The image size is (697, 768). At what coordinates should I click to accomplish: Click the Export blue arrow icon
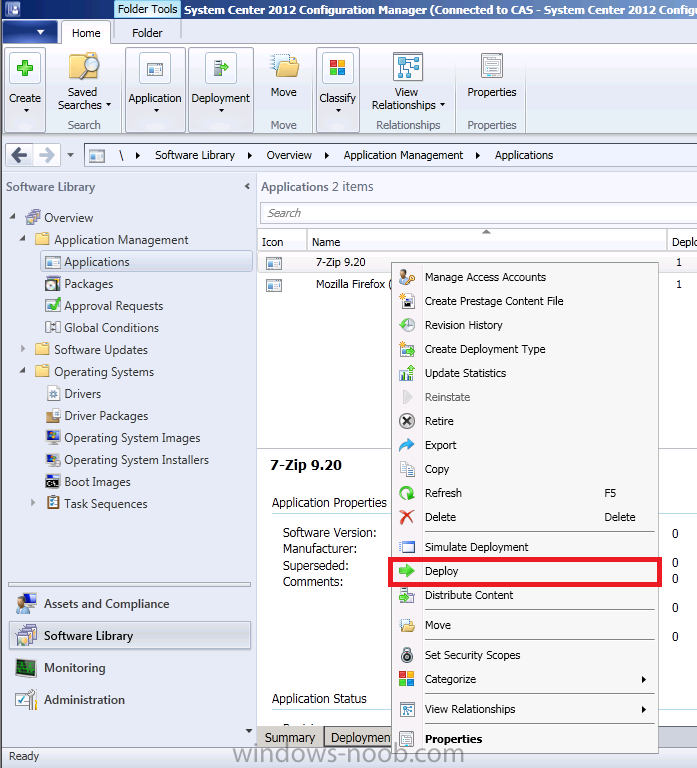(407, 445)
